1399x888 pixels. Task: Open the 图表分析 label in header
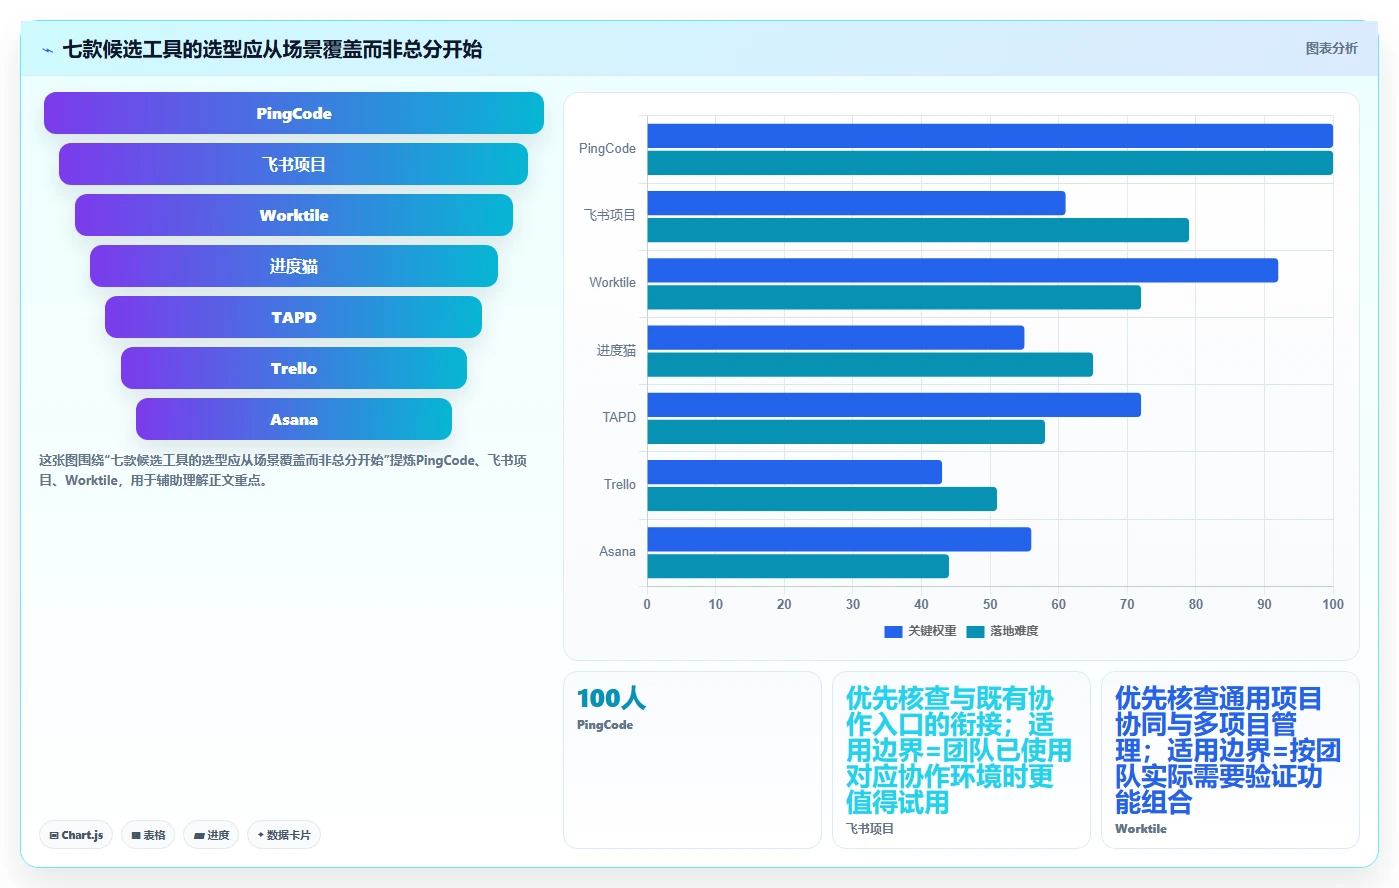point(1331,48)
